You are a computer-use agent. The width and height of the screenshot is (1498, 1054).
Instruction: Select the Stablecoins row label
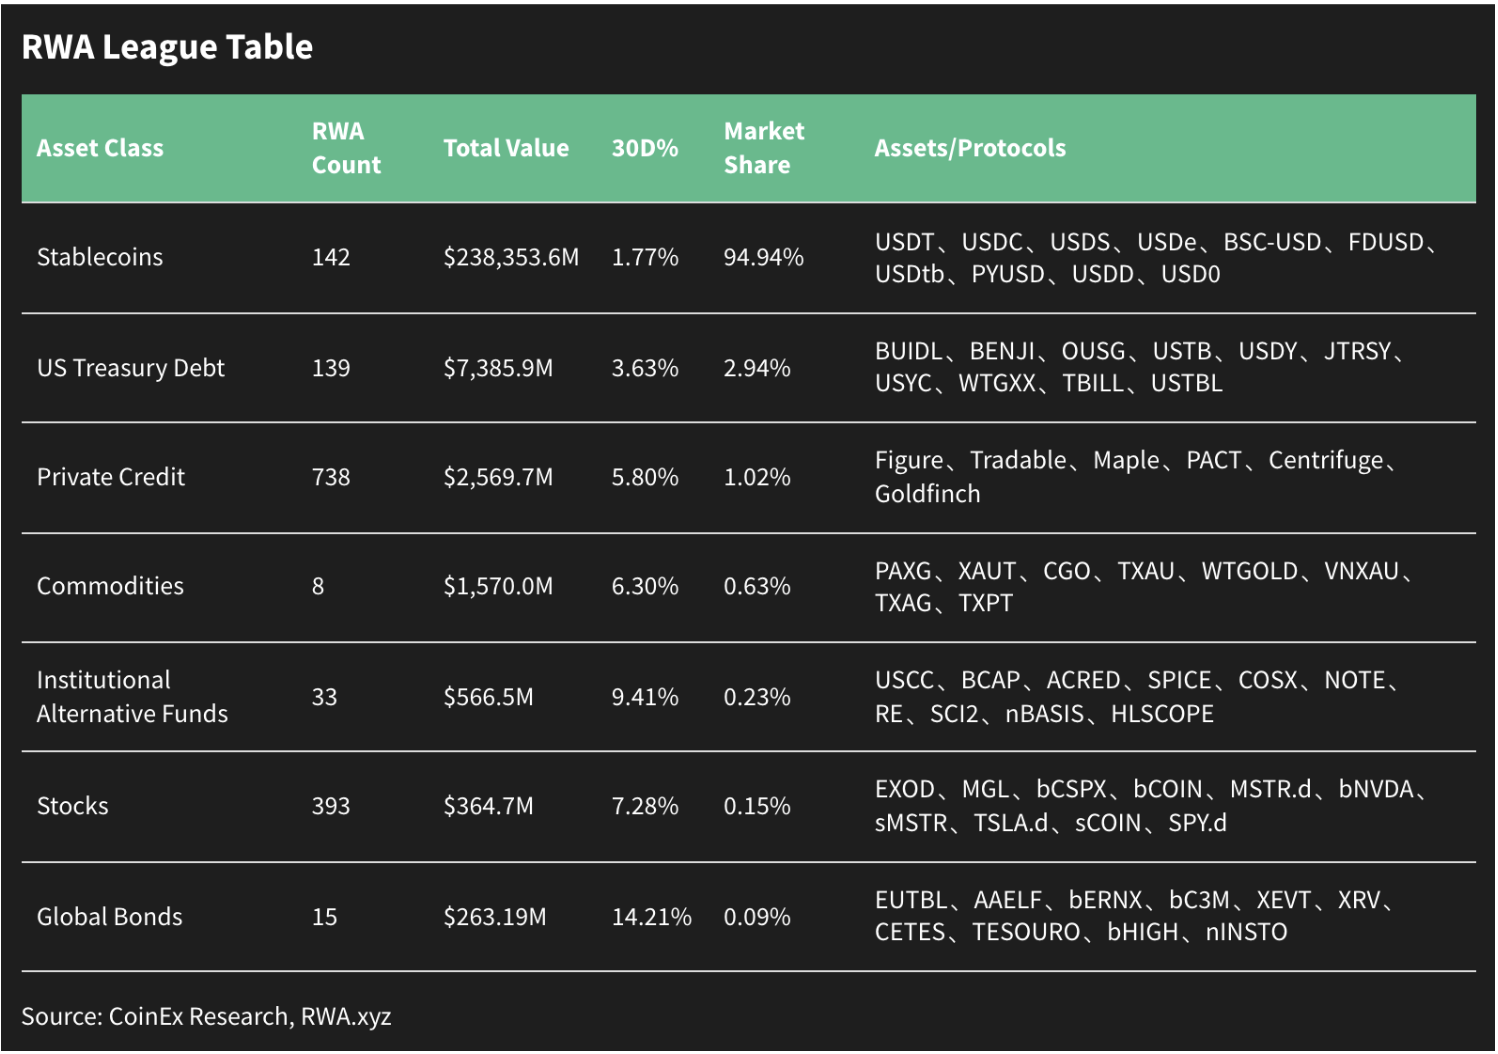coord(100,257)
